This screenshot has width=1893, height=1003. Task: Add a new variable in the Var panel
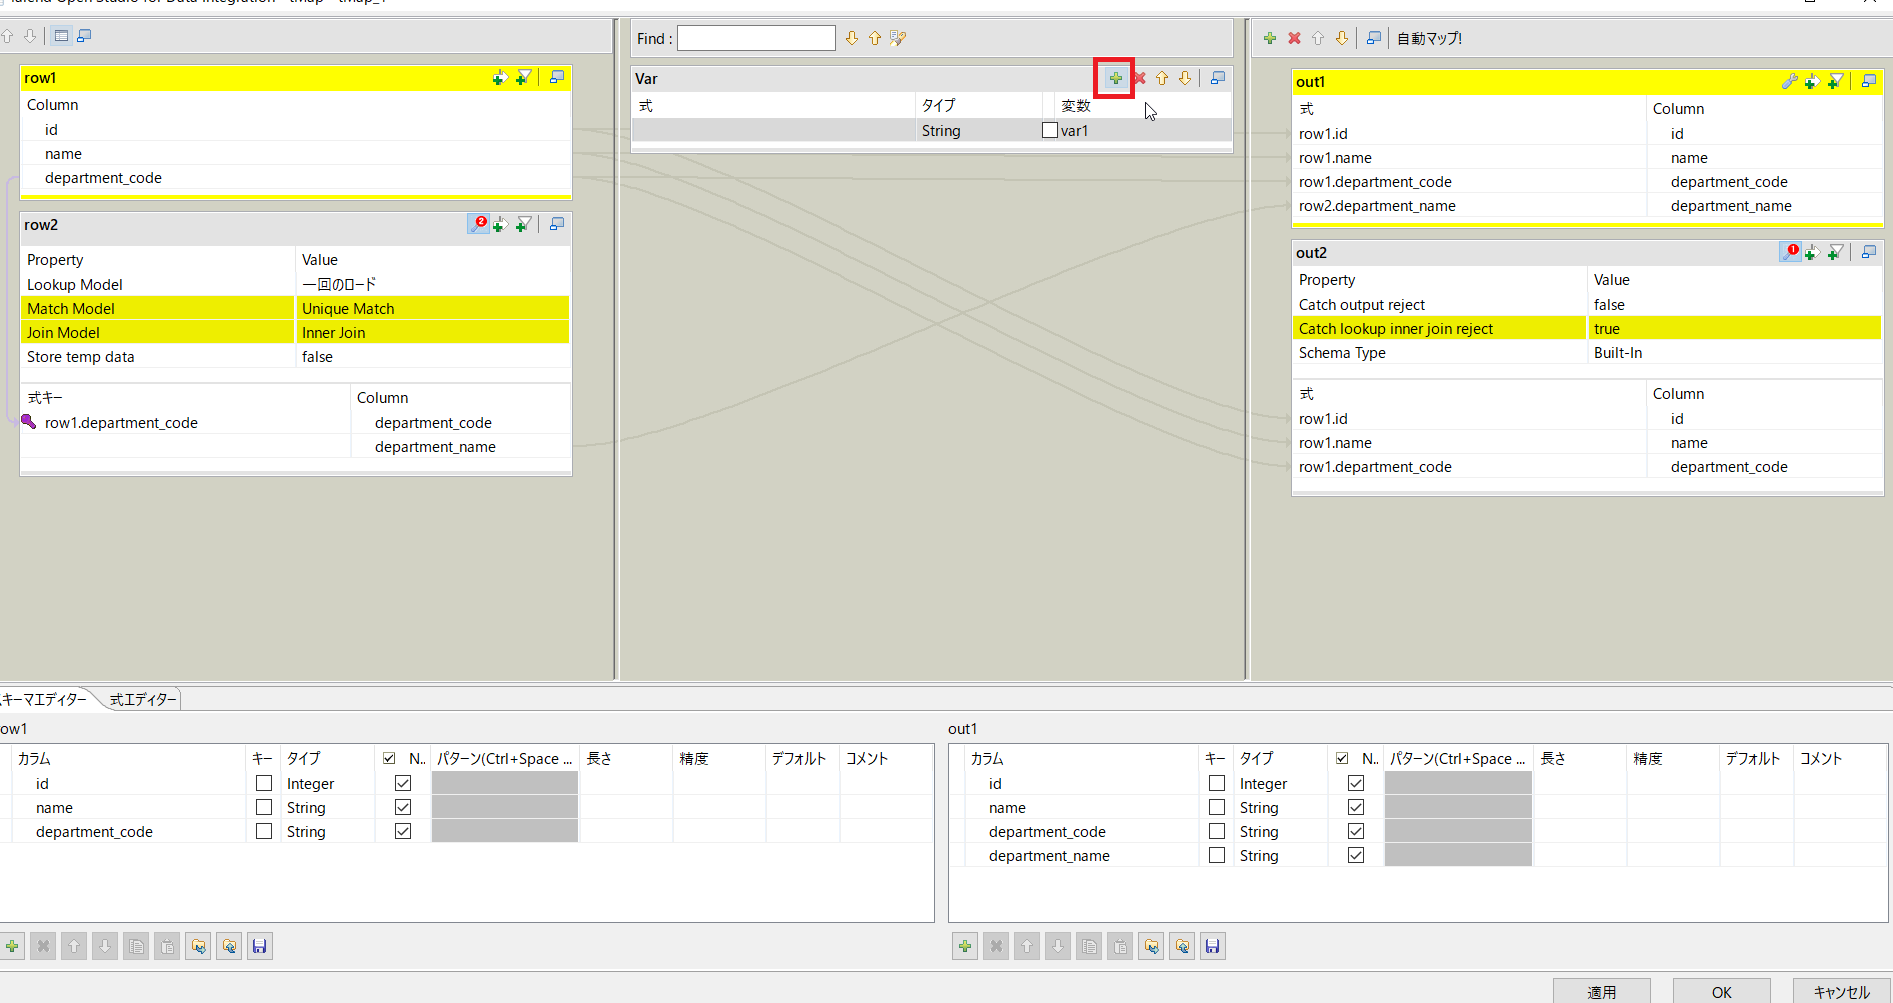[x=1114, y=78]
